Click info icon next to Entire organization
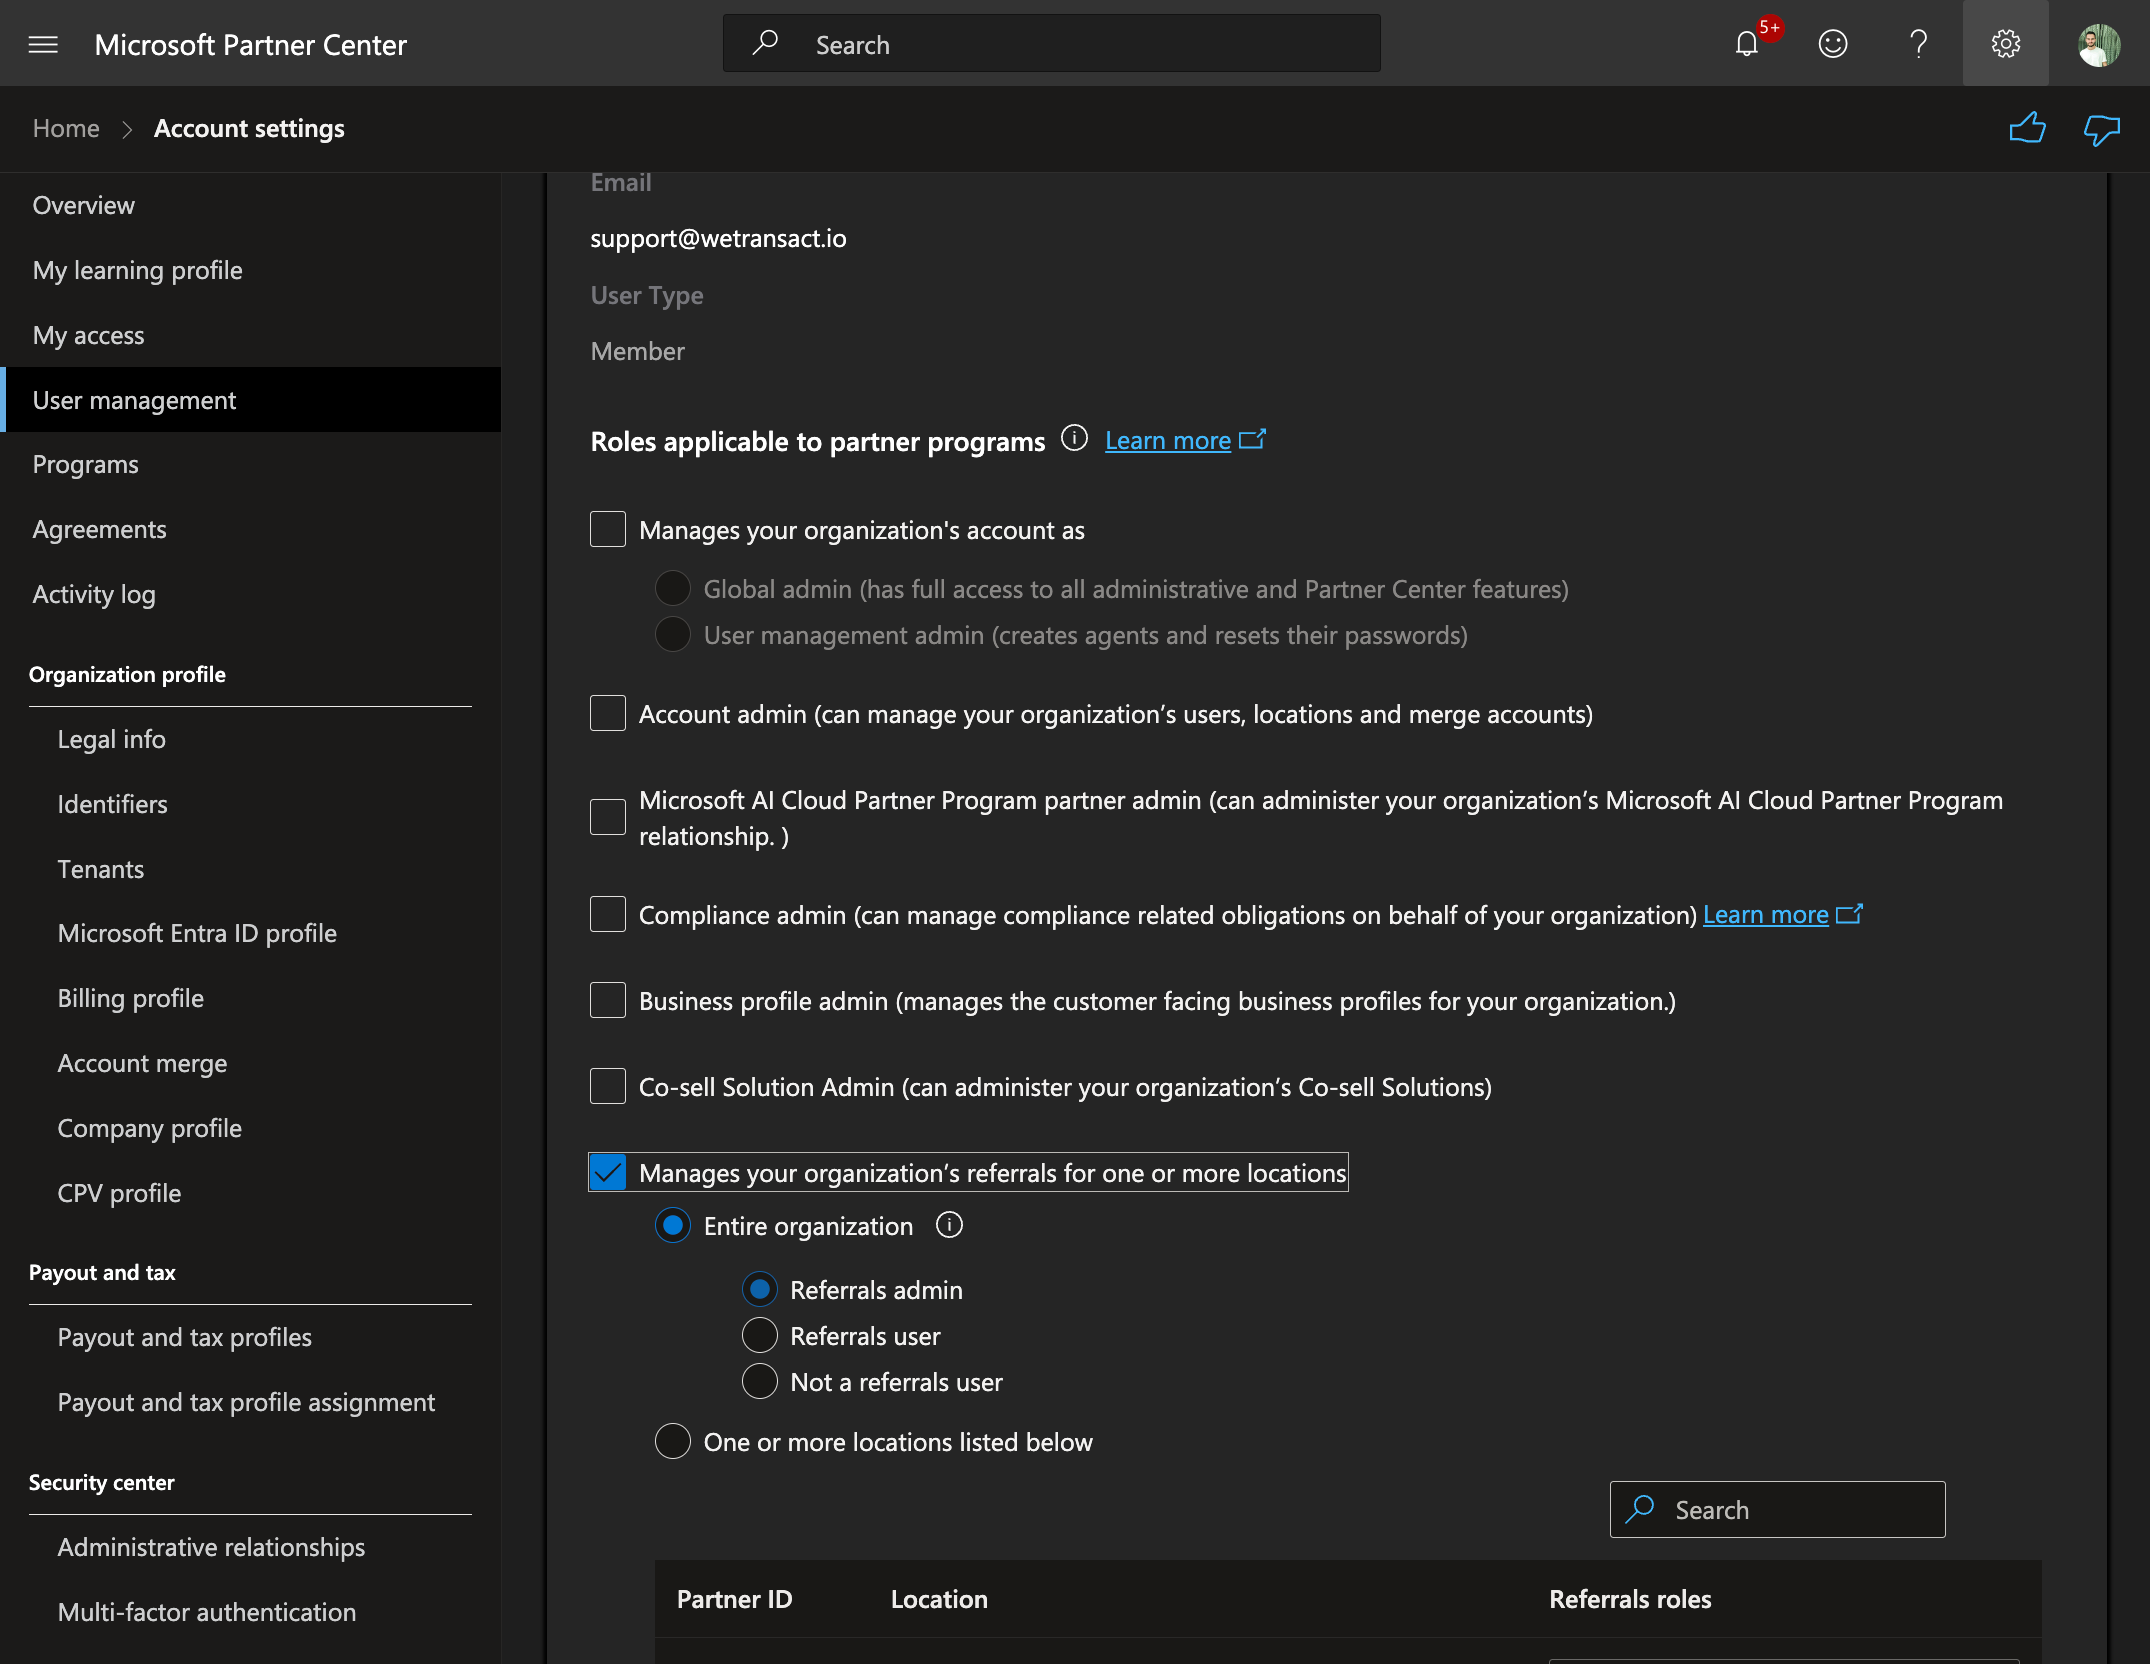 [949, 1225]
